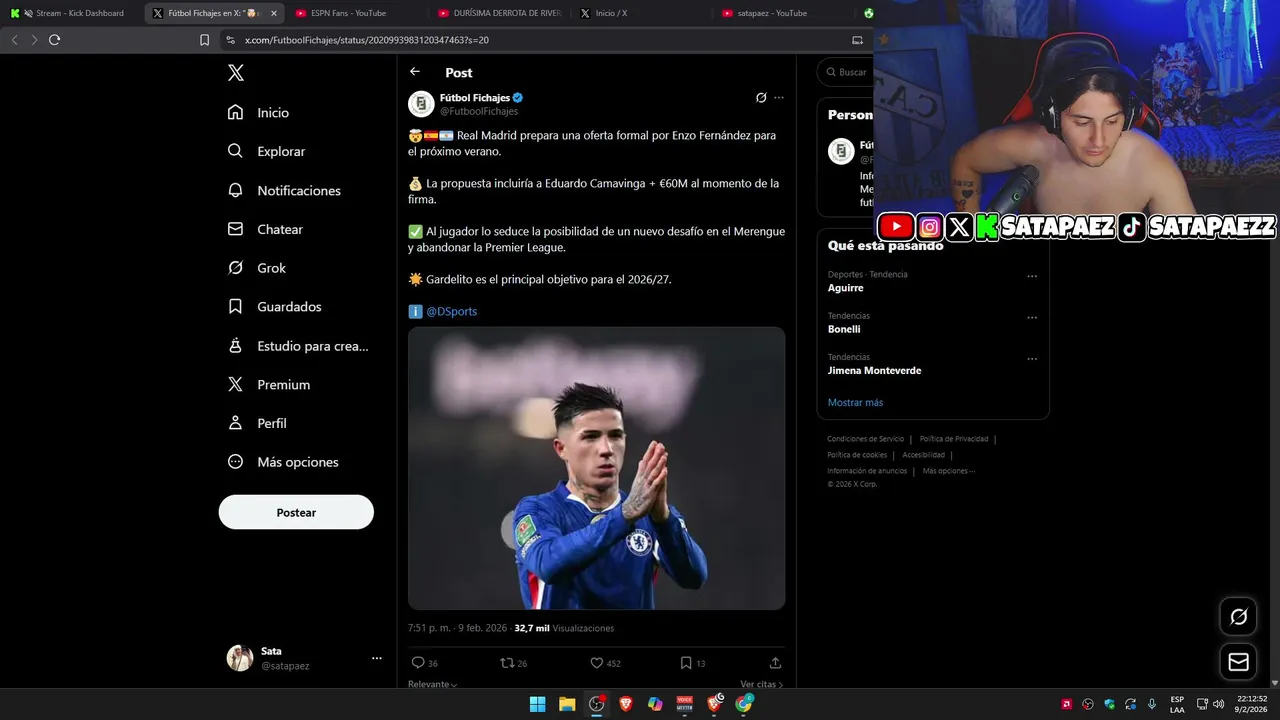This screenshot has height=720, width=1280.
Task: Click the @DSports mention link
Action: point(451,311)
